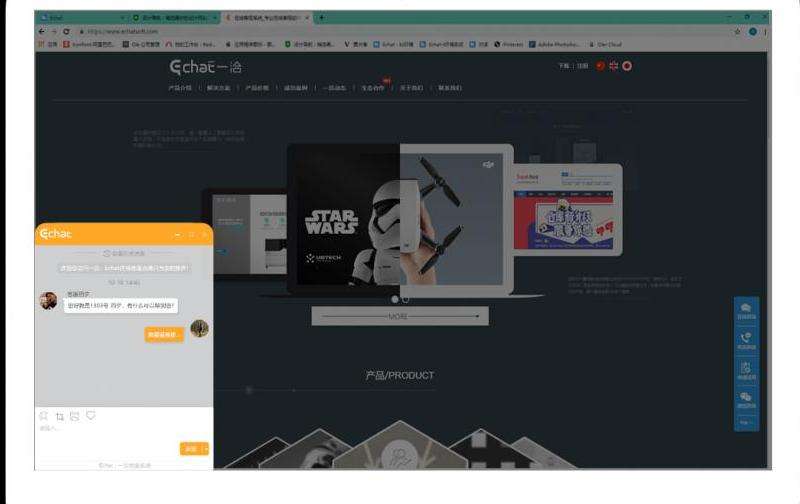Select the first carousel indicator dot
The width and height of the screenshot is (800, 504).
coord(394,299)
